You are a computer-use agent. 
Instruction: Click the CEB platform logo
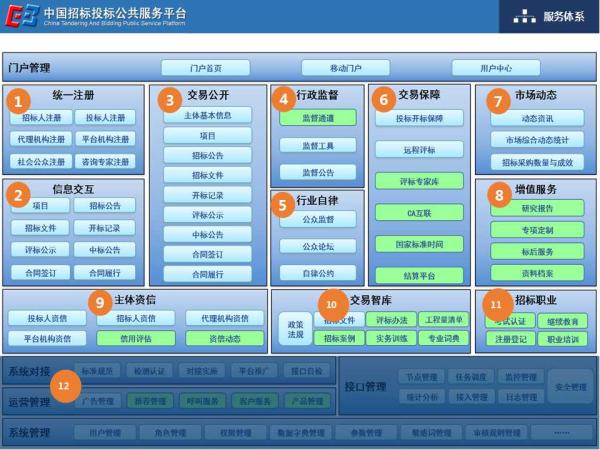tap(22, 17)
